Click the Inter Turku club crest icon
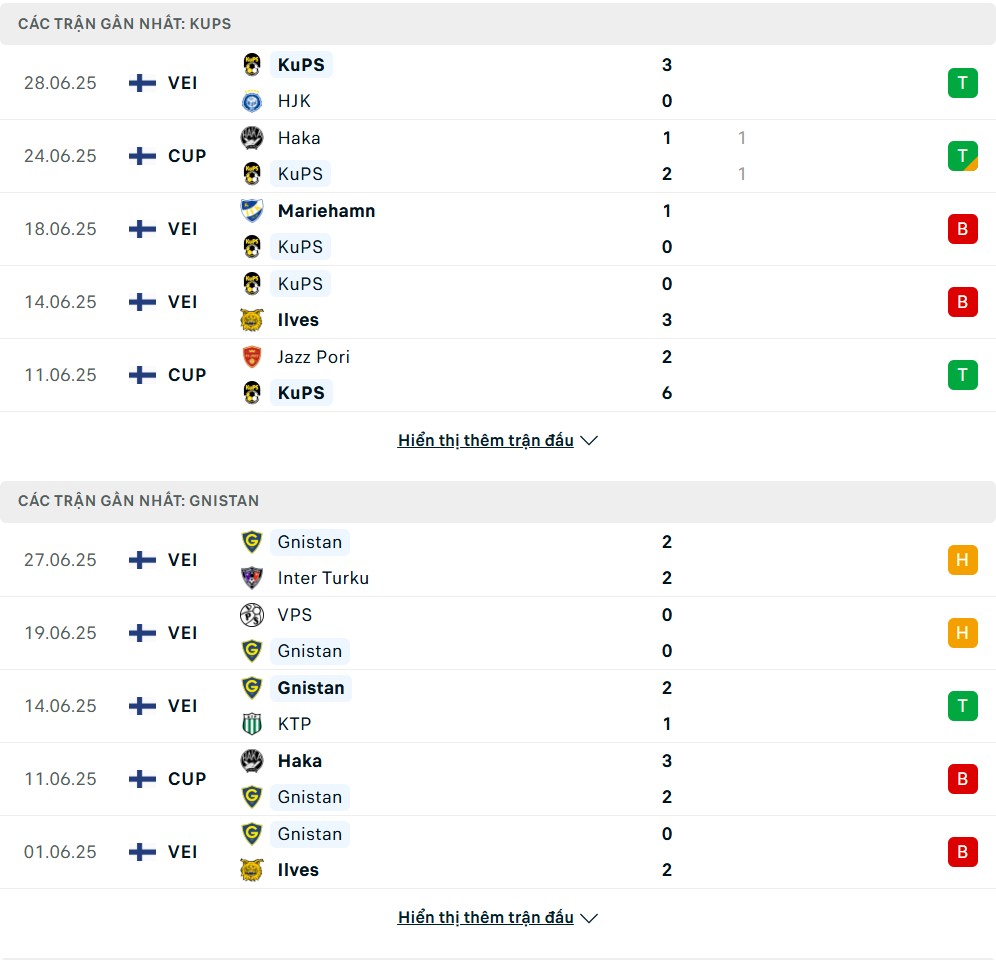Image resolution: width=996 pixels, height=960 pixels. click(x=252, y=578)
